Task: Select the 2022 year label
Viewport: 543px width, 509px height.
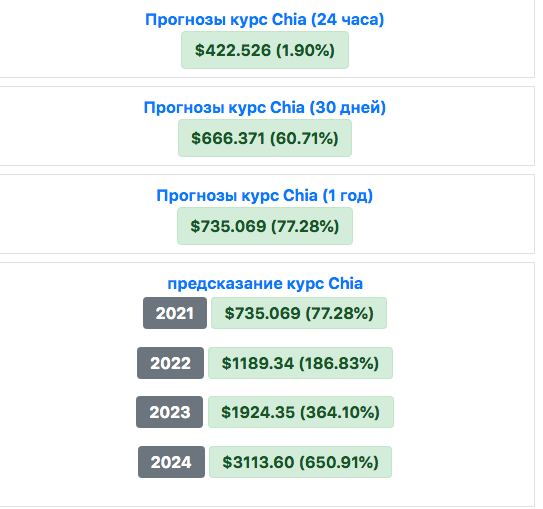Action: click(x=170, y=363)
